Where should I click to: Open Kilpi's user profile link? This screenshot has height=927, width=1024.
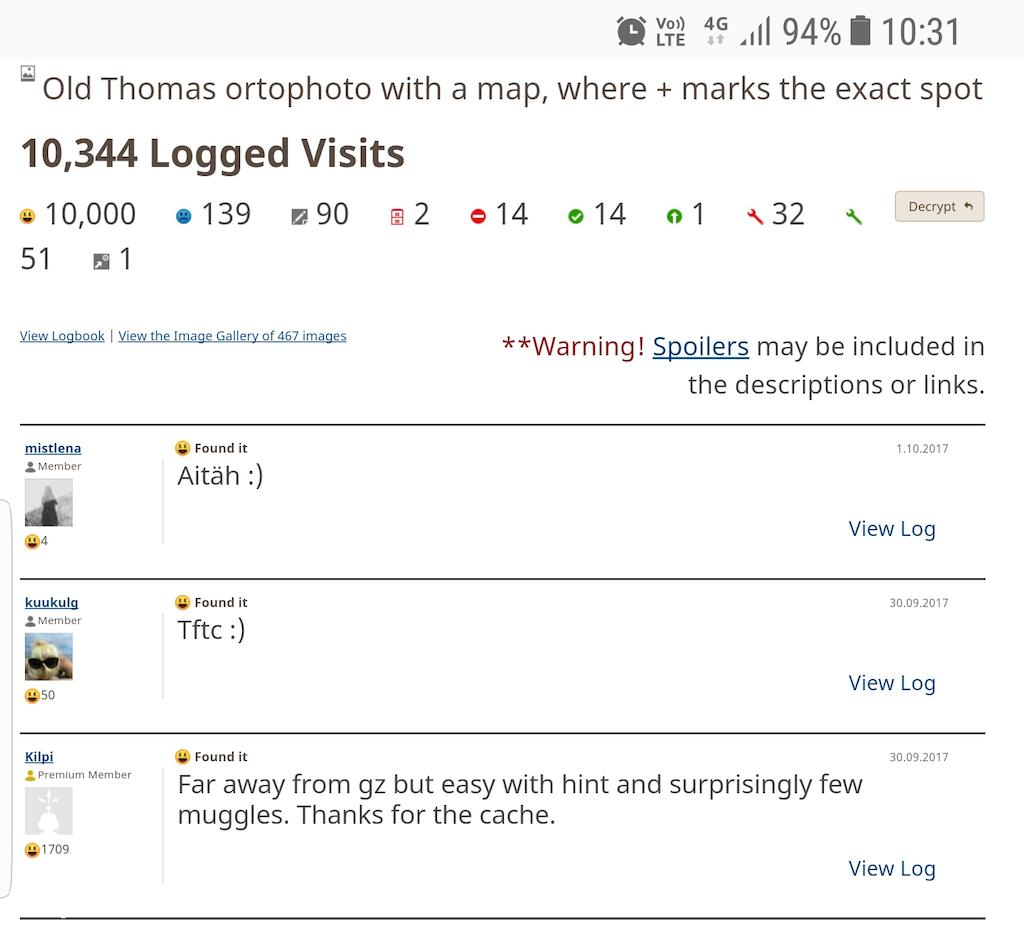39,756
